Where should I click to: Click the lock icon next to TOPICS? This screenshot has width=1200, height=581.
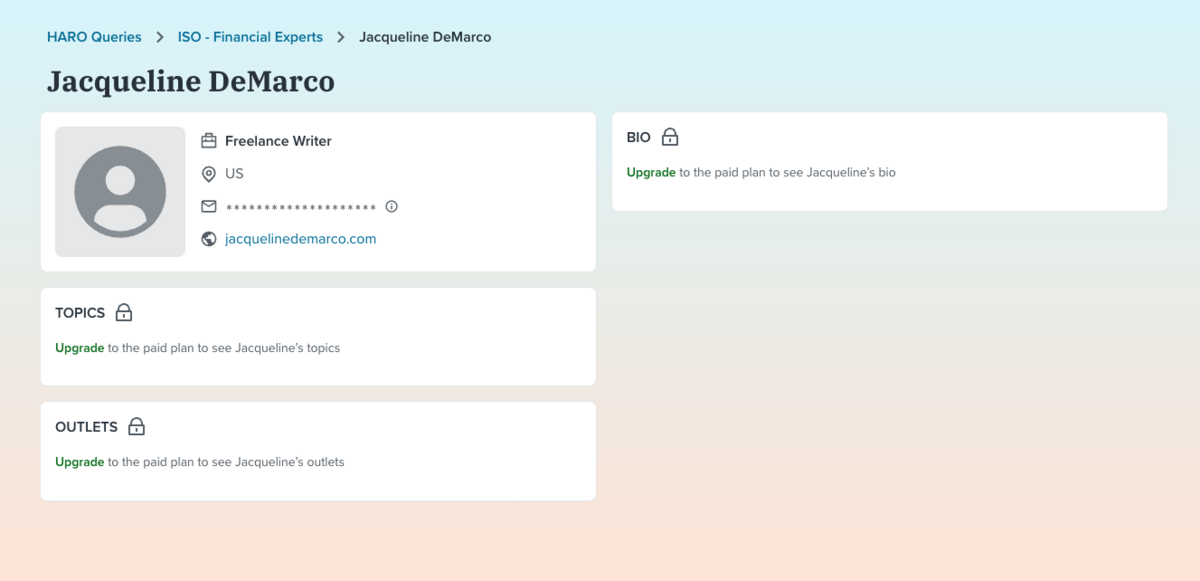124,313
